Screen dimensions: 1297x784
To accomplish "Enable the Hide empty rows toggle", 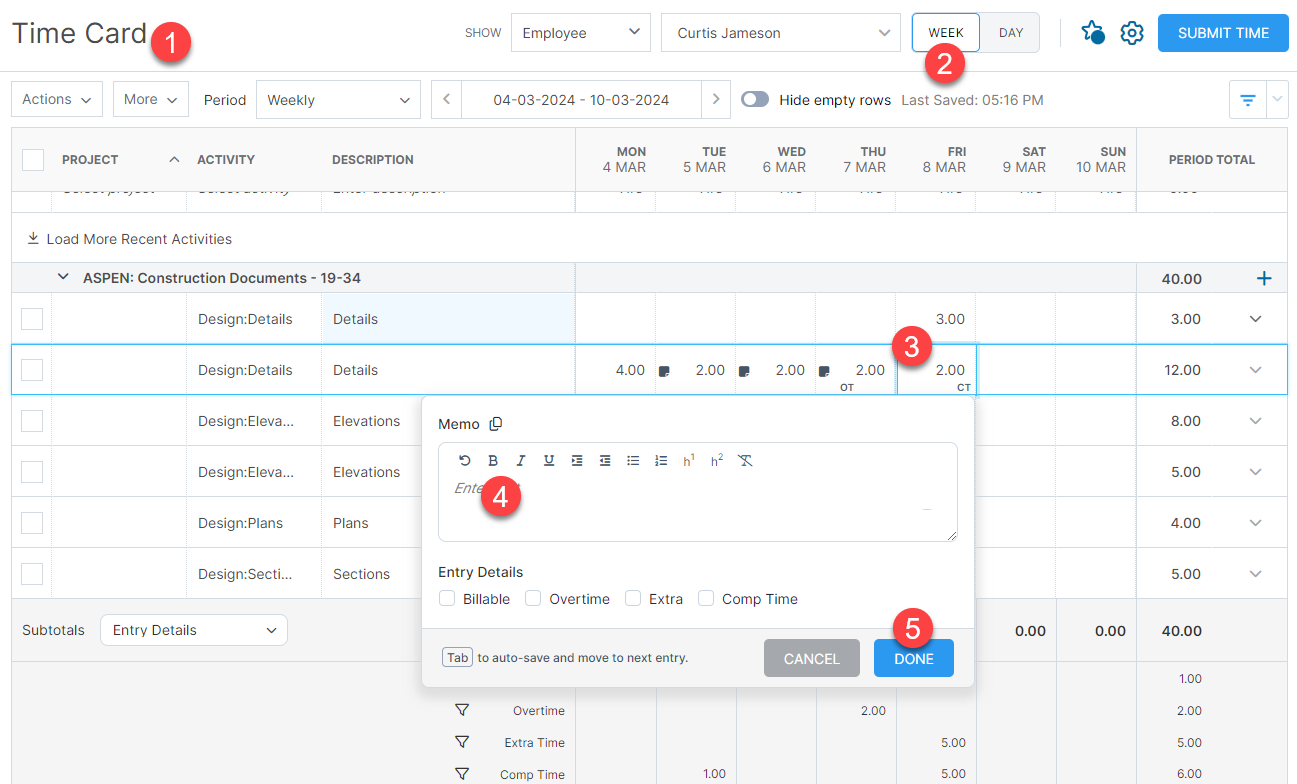I will tap(755, 99).
